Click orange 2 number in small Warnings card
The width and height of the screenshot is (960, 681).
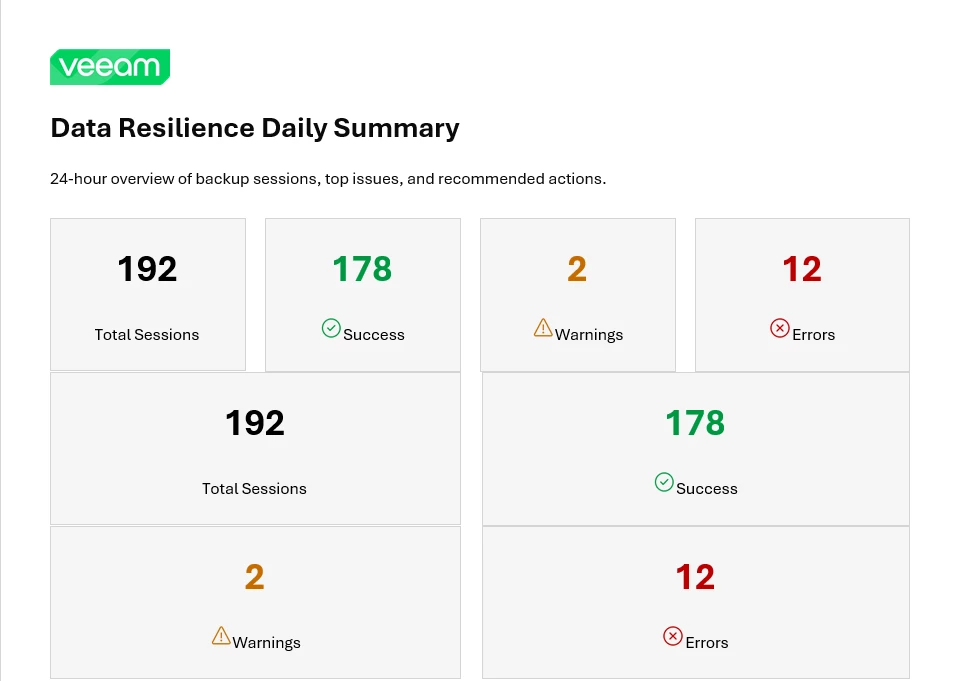[x=577, y=269]
